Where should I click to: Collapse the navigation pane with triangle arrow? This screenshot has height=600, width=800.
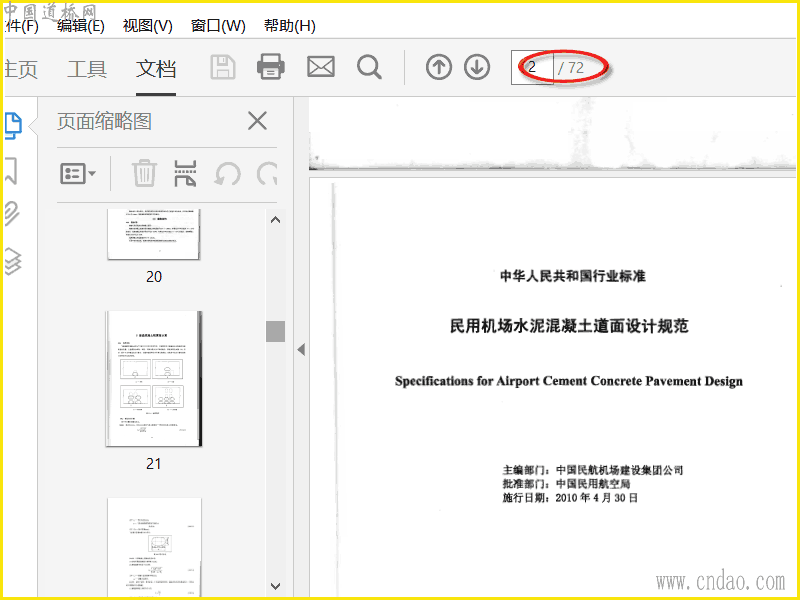pyautogui.click(x=301, y=349)
